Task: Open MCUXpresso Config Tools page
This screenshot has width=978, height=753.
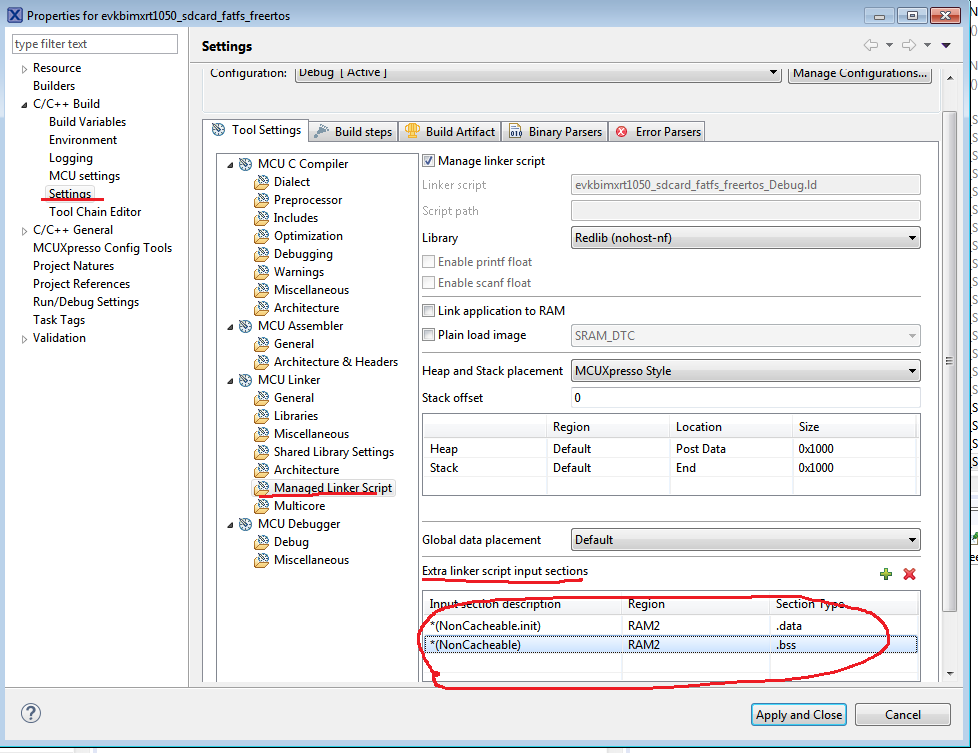Action: tap(102, 248)
